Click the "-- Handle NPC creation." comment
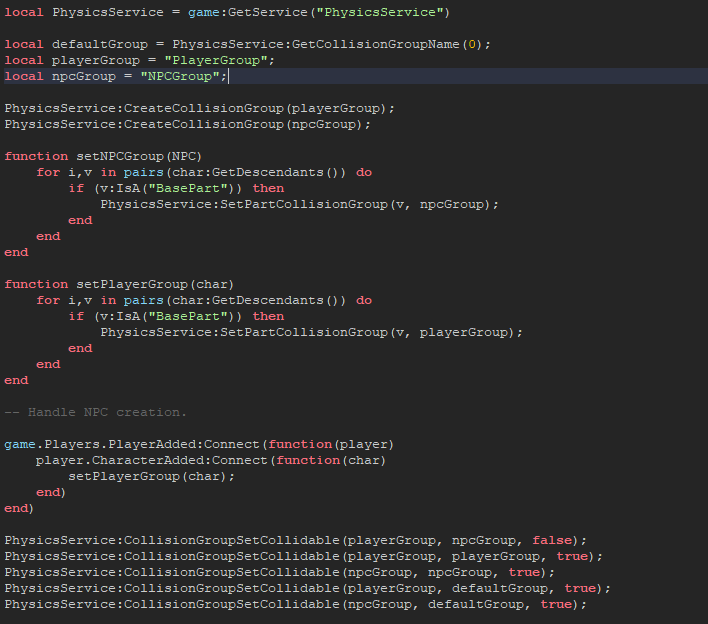The width and height of the screenshot is (708, 624). [95, 412]
